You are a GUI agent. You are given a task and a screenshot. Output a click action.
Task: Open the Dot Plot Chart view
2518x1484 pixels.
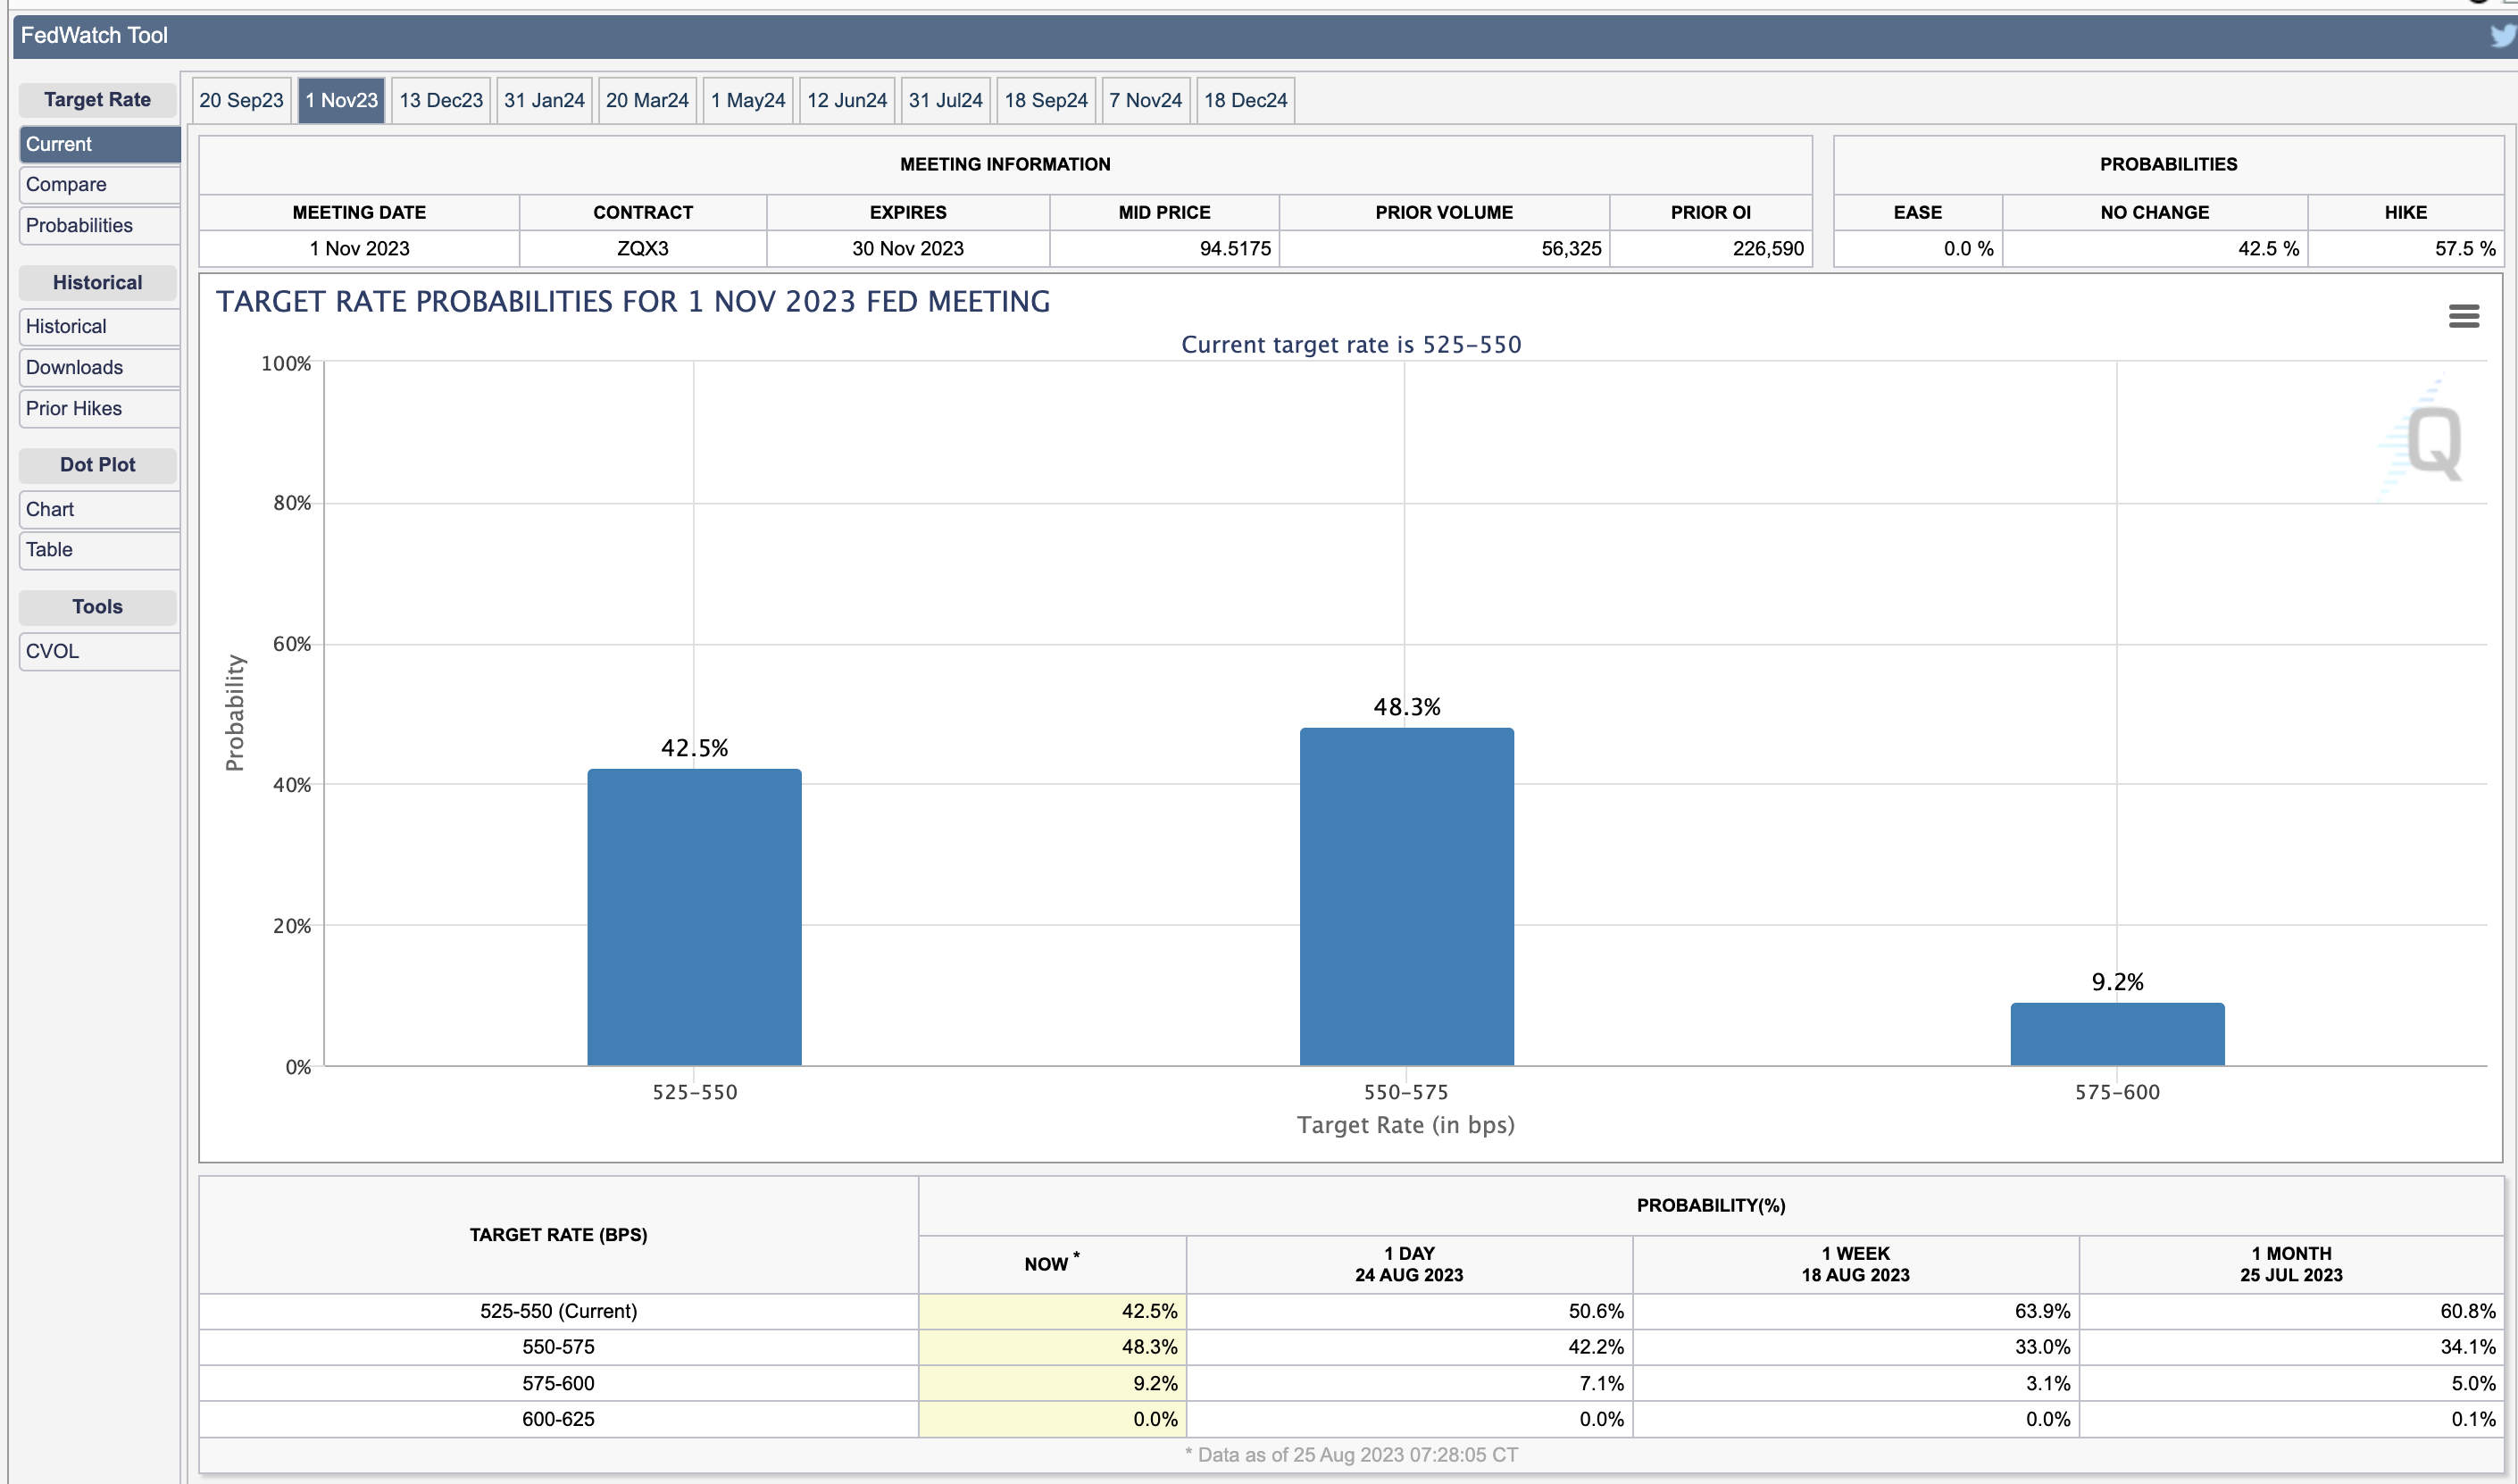pyautogui.click(x=98, y=510)
